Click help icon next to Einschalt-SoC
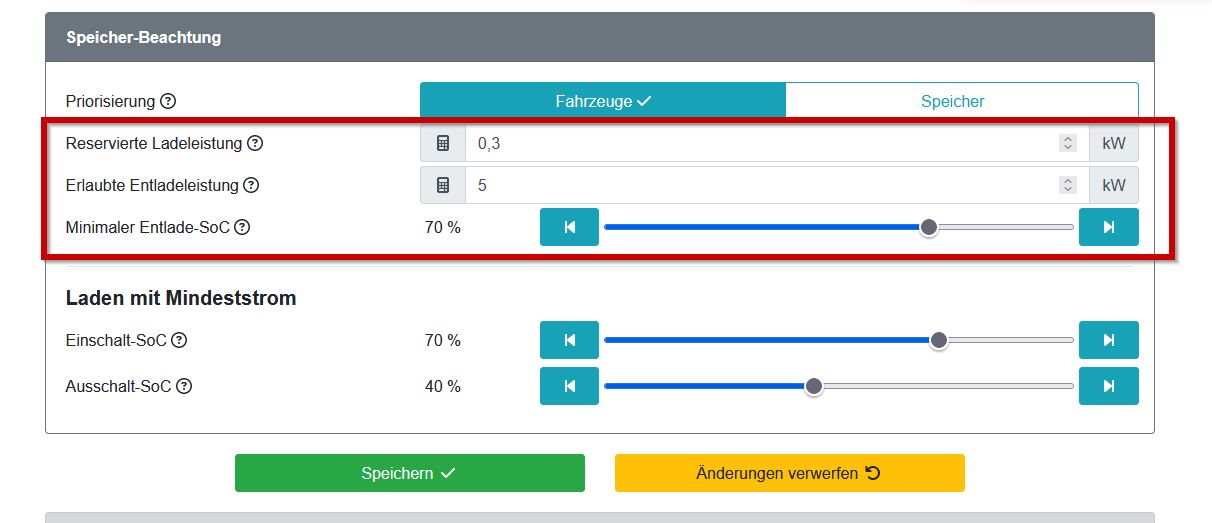Viewport: 1212px width, 523px height. pyautogui.click(x=179, y=340)
